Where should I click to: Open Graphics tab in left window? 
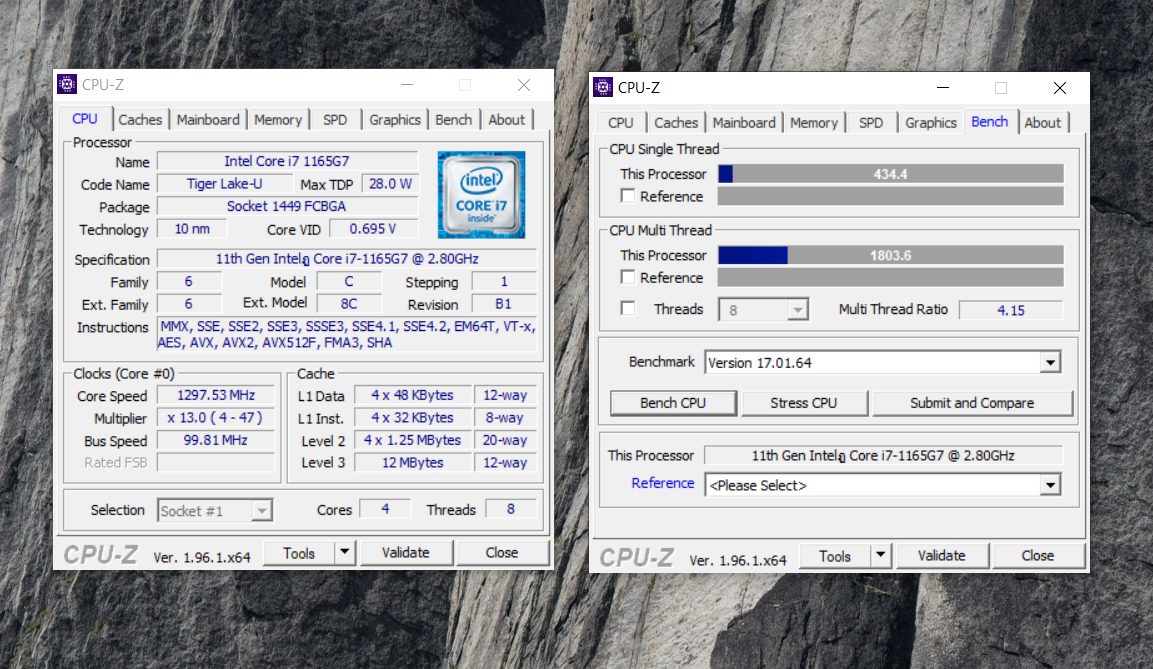(x=395, y=120)
